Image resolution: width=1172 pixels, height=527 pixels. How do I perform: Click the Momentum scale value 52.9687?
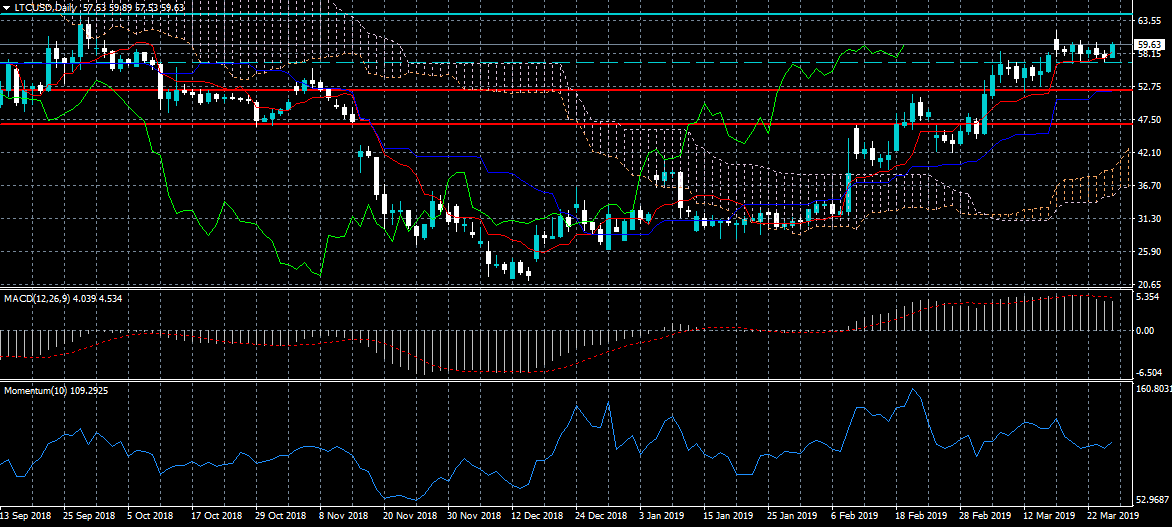[x=1153, y=499]
